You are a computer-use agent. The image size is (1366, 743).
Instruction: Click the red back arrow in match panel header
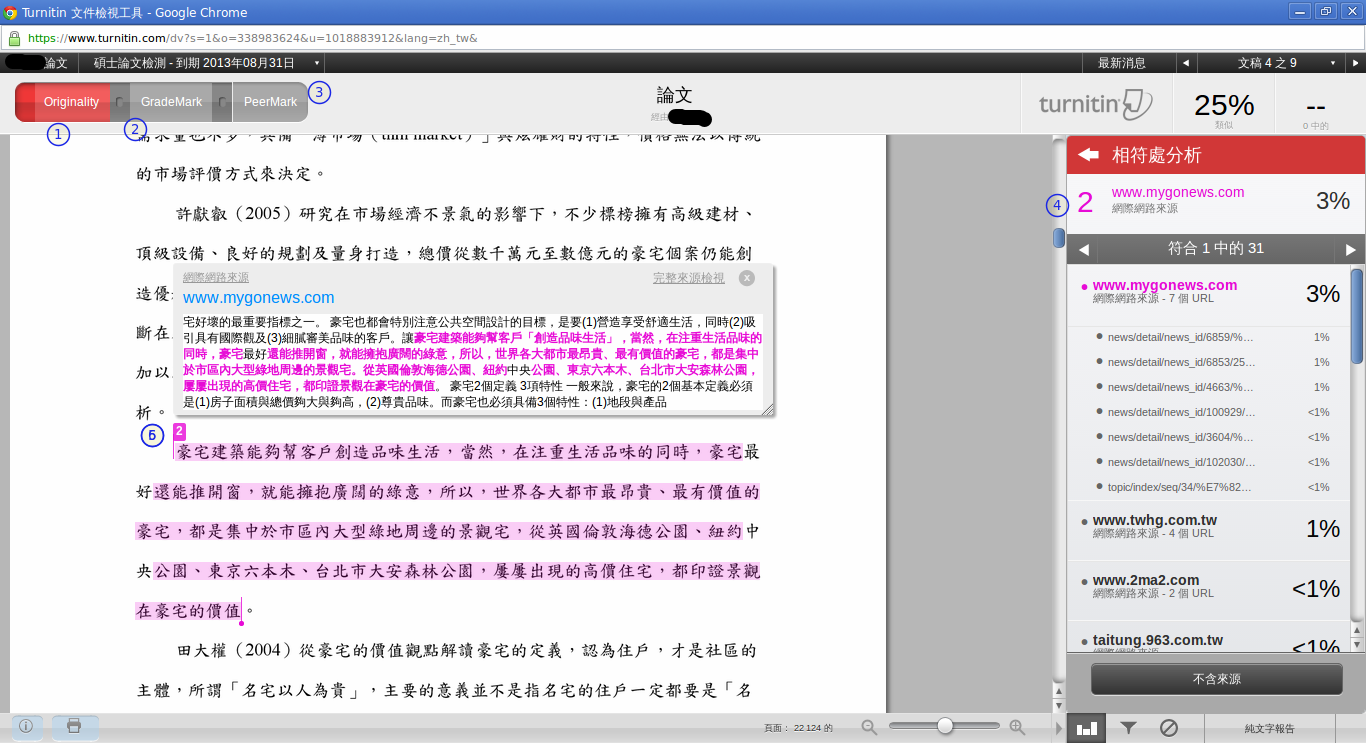pyautogui.click(x=1089, y=155)
